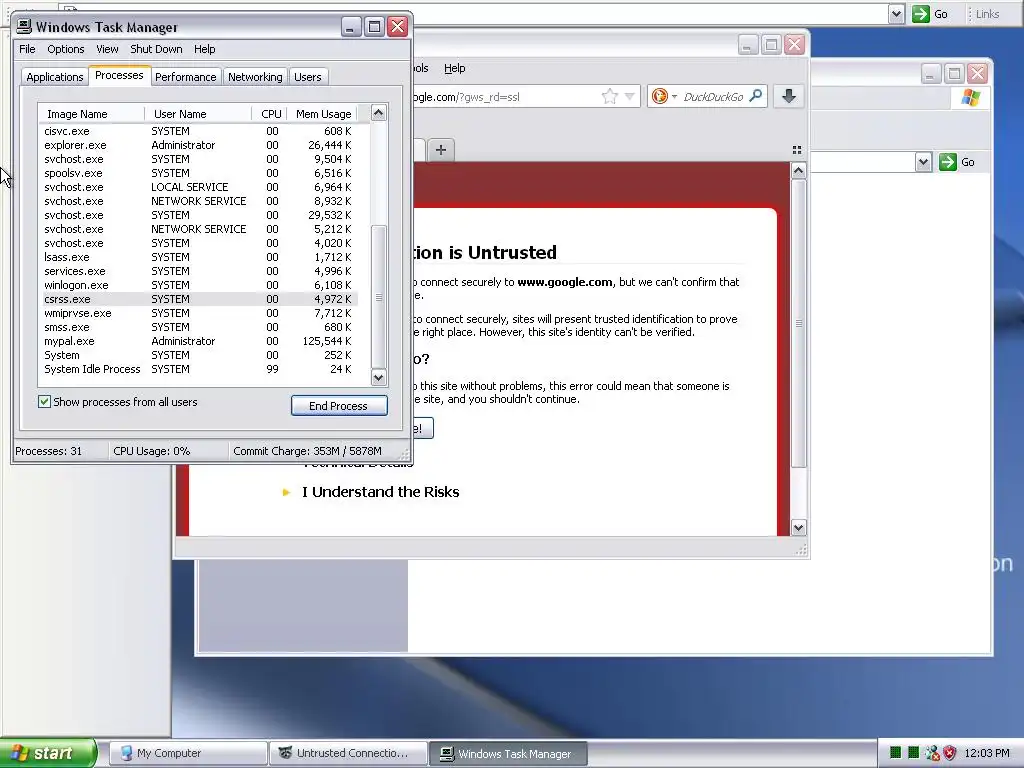Switch to Untrusted Connection taskbar button
Screen dimensions: 1024x768
(x=349, y=753)
